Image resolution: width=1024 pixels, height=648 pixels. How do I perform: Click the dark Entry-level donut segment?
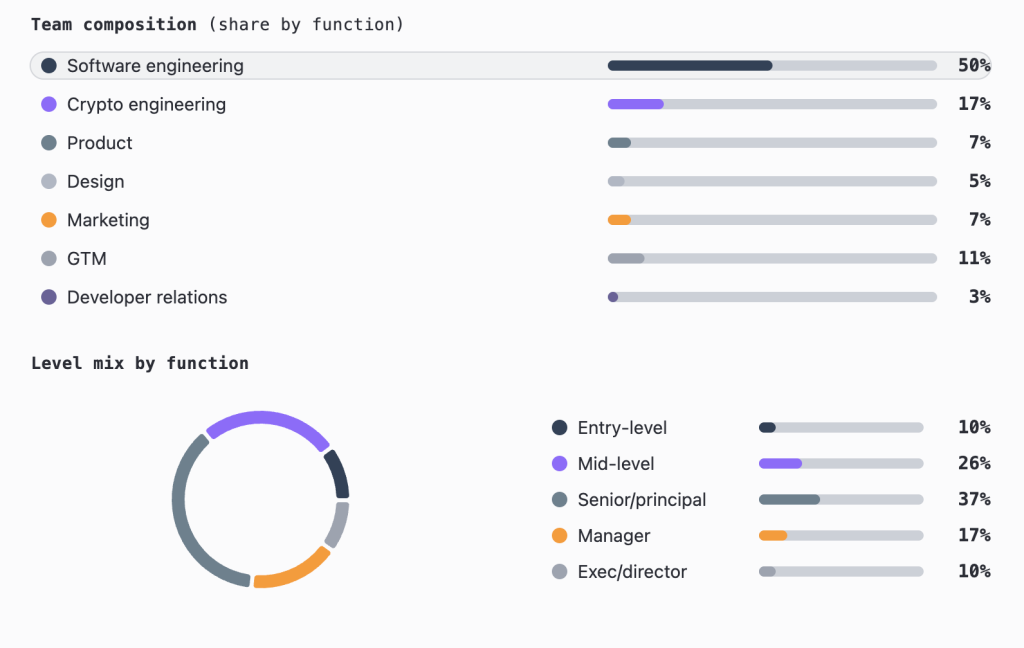click(x=338, y=474)
